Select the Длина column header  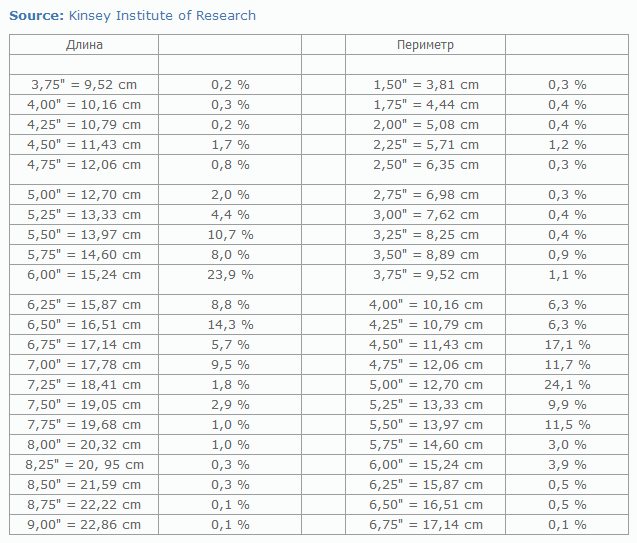[x=84, y=45]
